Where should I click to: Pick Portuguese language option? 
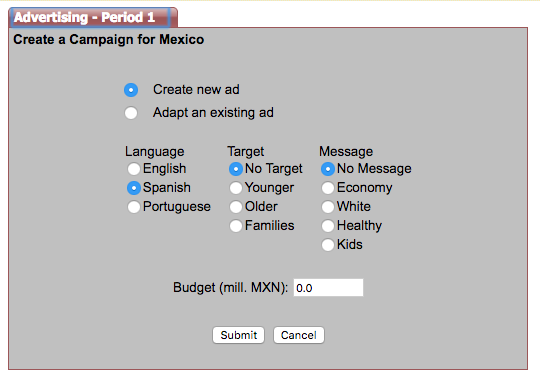(134, 207)
